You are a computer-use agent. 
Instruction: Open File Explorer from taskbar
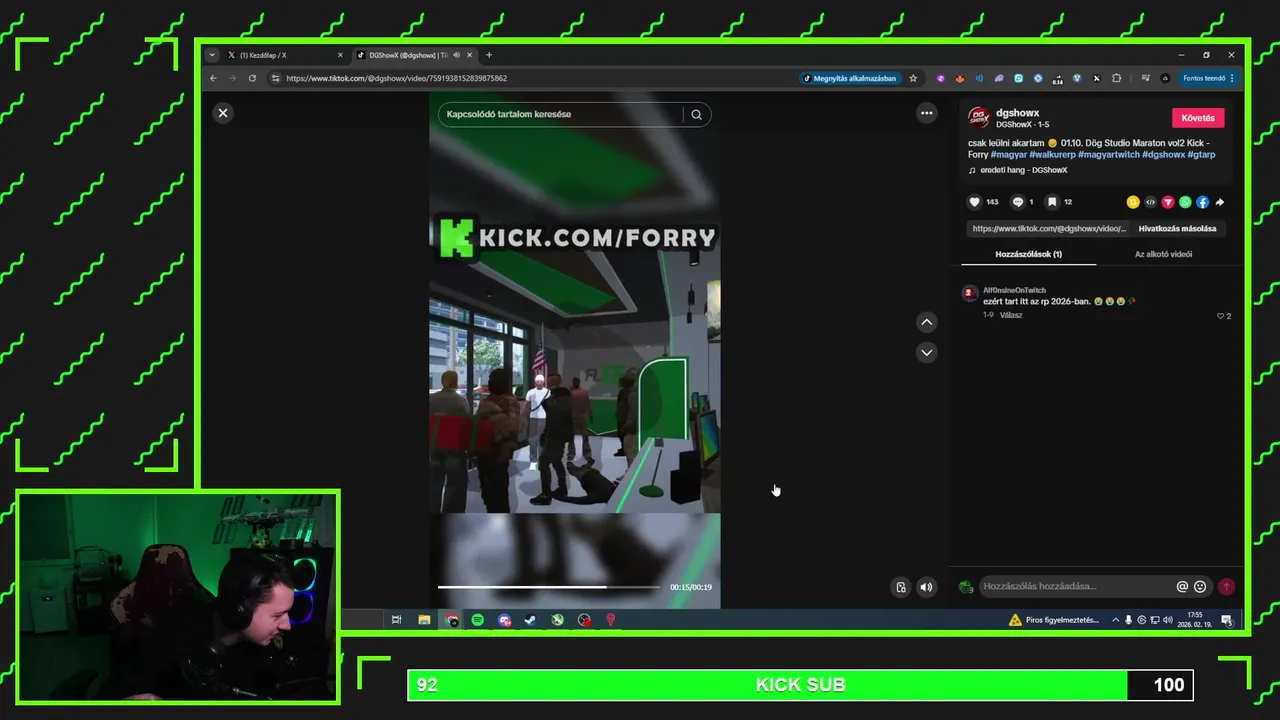tap(424, 620)
